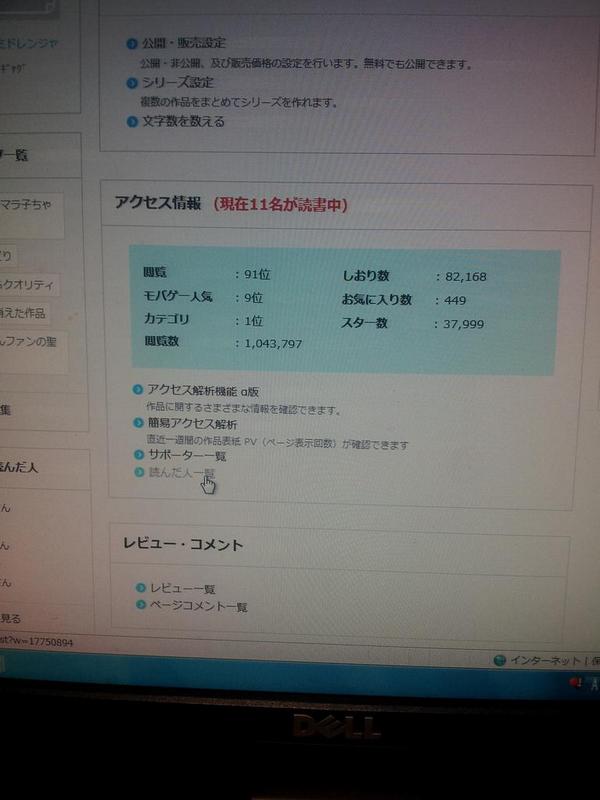600x800 pixels.
Task: Click sidebar item ファンの聖
Action: (30, 341)
